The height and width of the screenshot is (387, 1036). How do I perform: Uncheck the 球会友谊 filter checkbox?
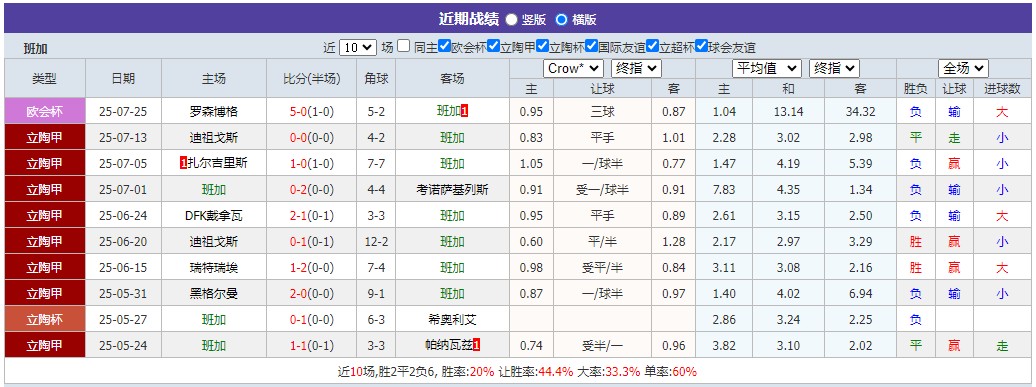pos(701,47)
